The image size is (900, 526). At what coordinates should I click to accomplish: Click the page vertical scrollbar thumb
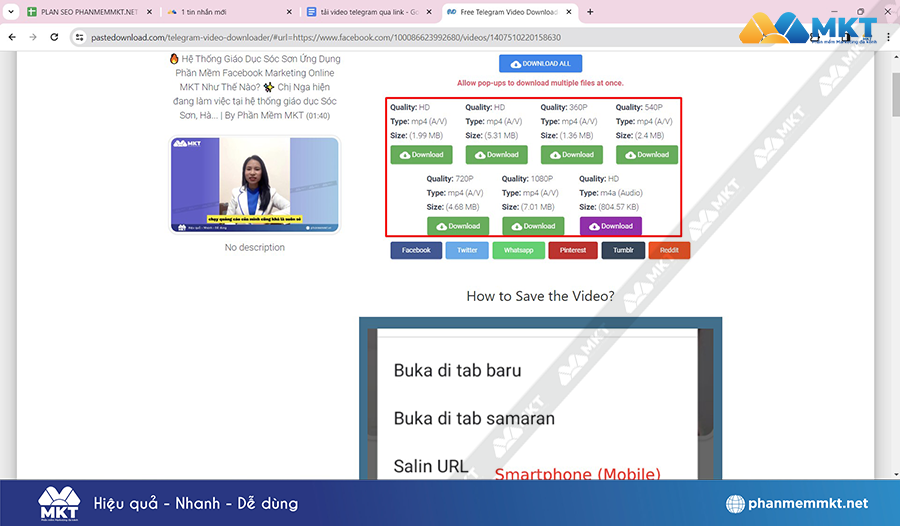[896, 94]
